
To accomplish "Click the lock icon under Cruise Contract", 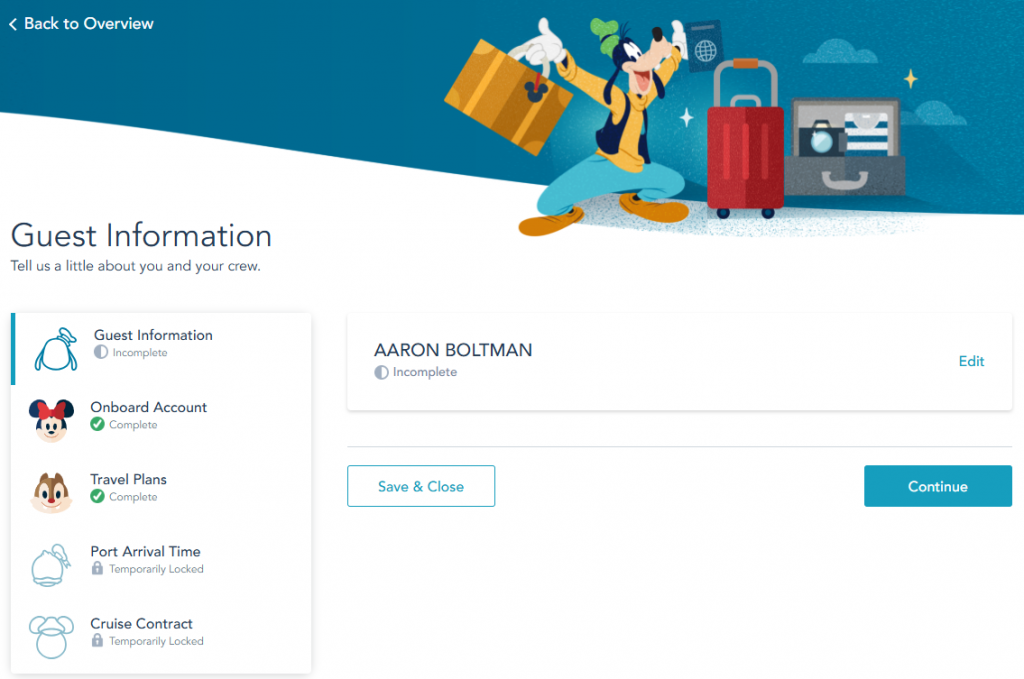I will [x=97, y=641].
